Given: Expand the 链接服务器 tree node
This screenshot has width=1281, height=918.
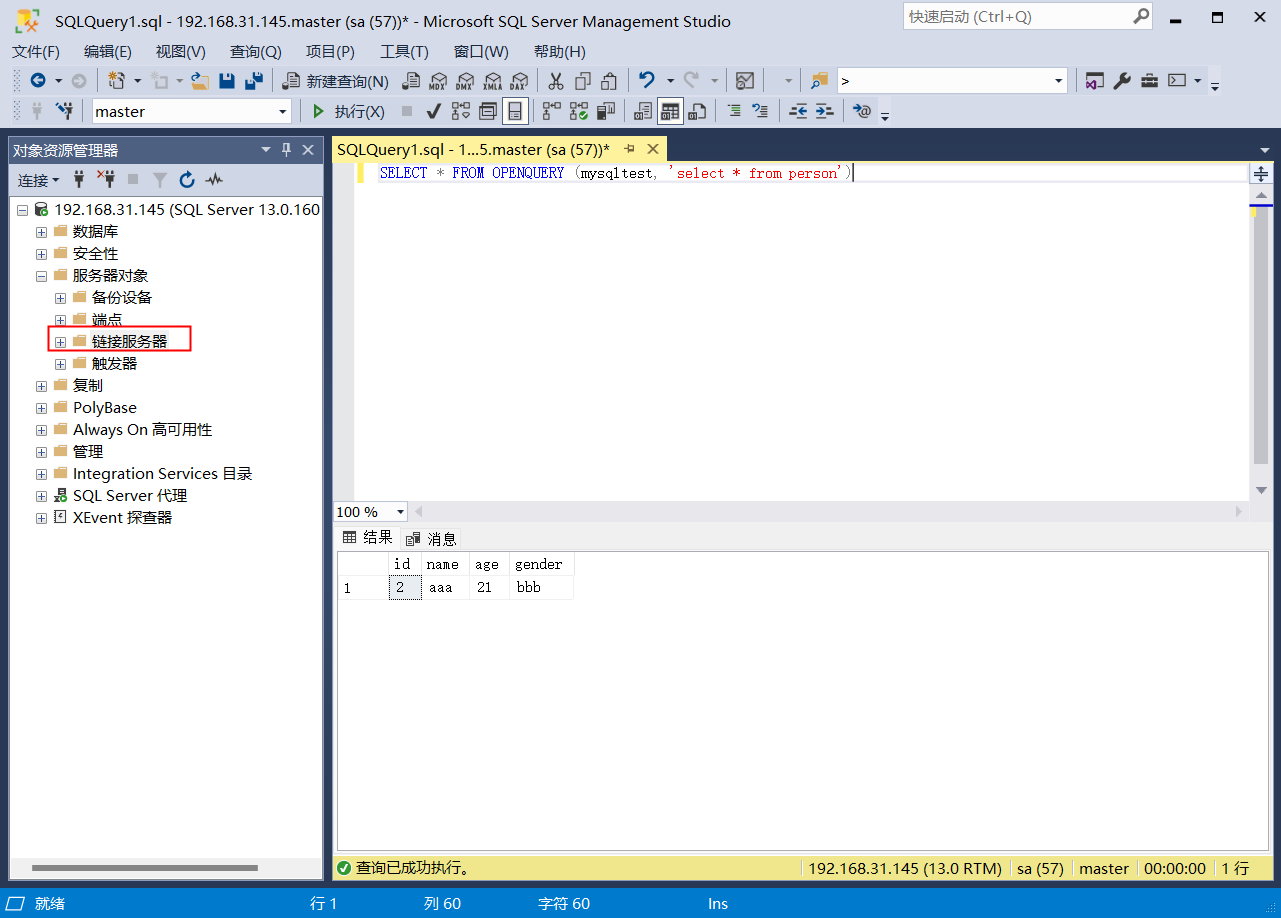Looking at the screenshot, I should (61, 340).
